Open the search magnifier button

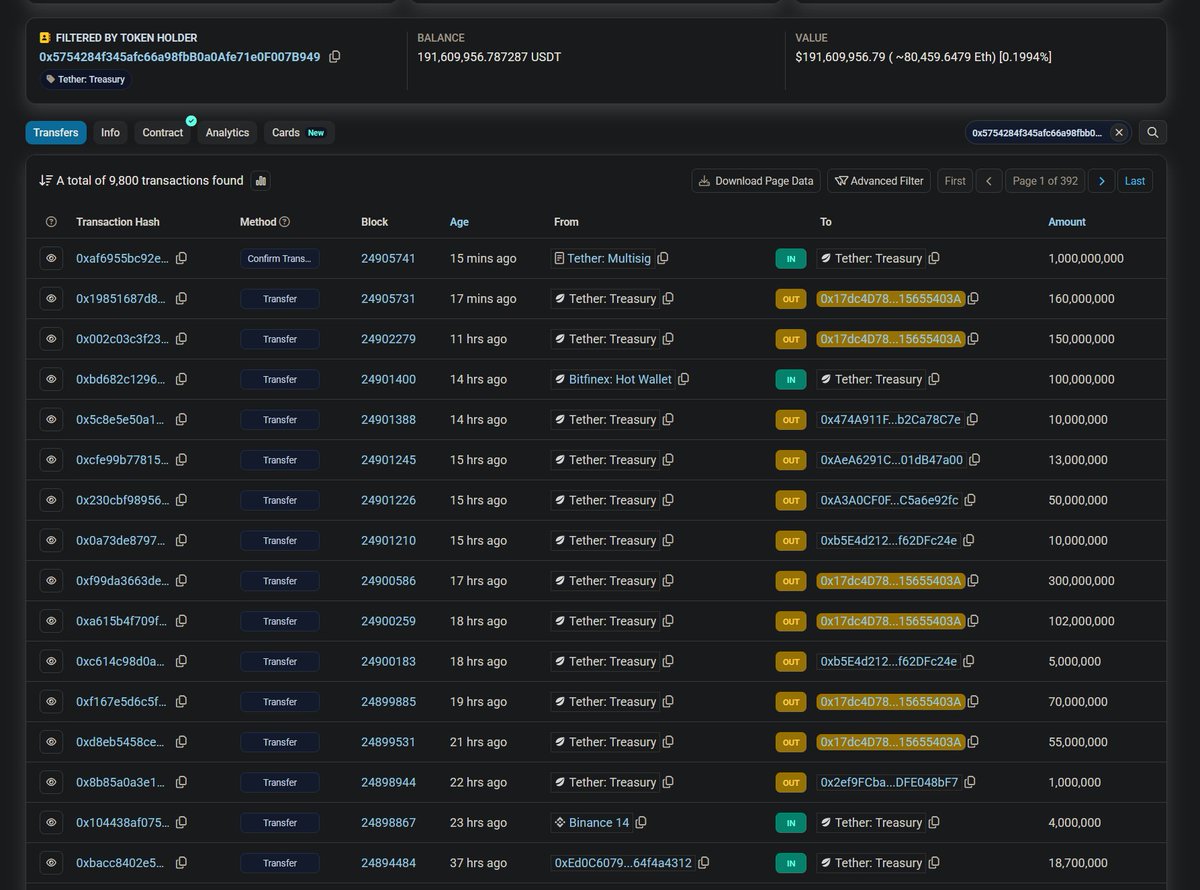tap(1153, 132)
